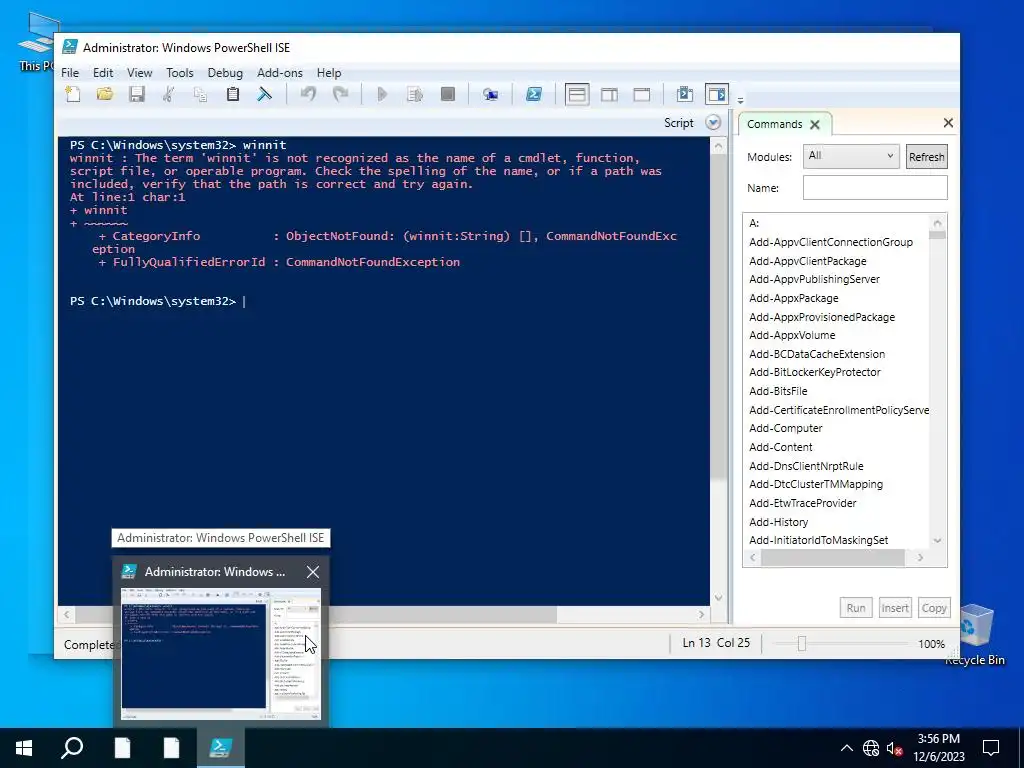The width and height of the screenshot is (1024, 768).
Task: Cut selection with the scissors icon
Action: 168,94
